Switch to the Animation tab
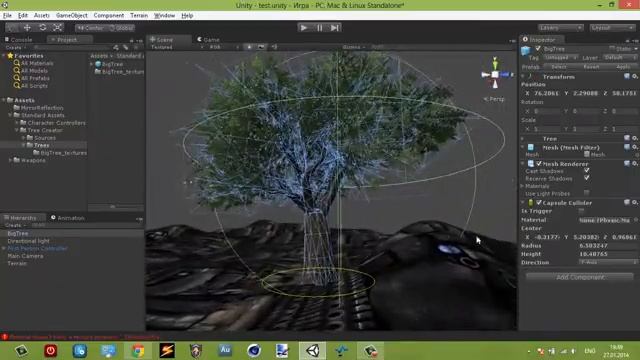The image size is (640, 360). point(68,218)
